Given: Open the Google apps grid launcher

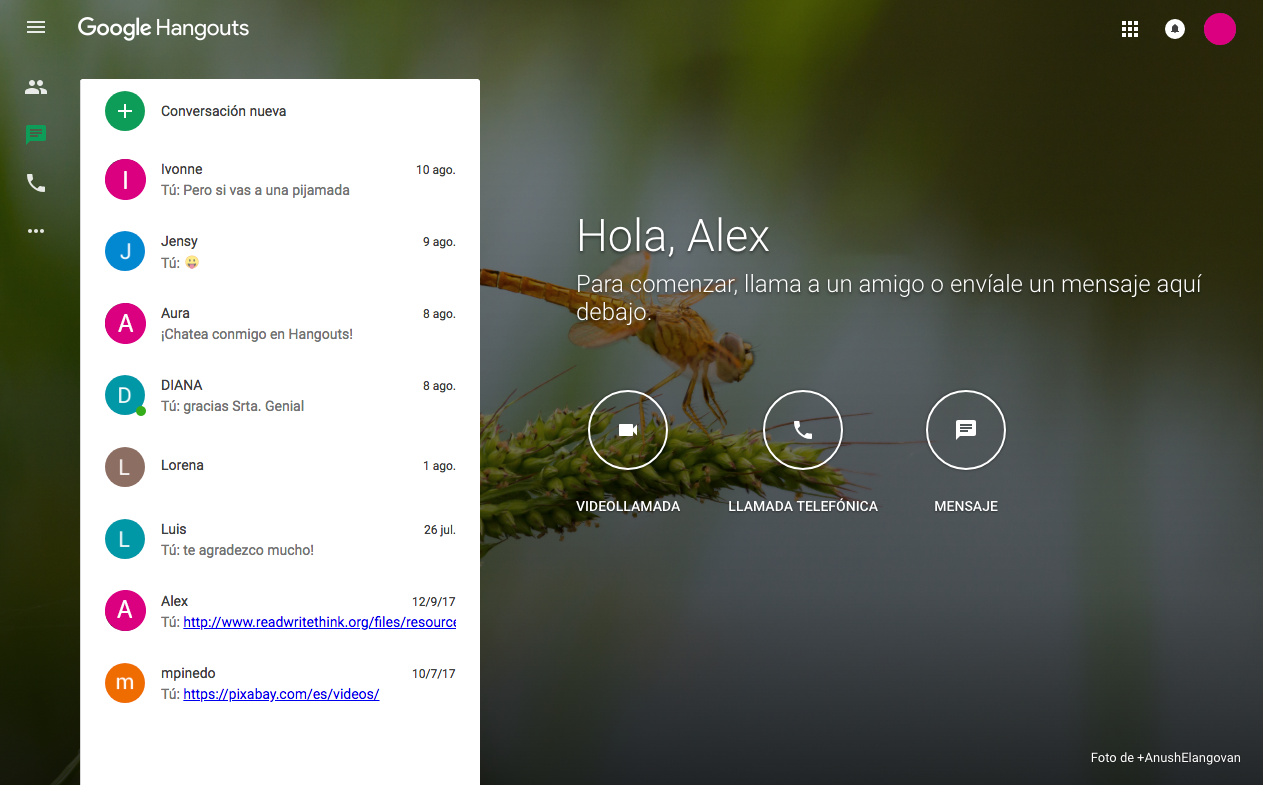Looking at the screenshot, I should click(1130, 29).
